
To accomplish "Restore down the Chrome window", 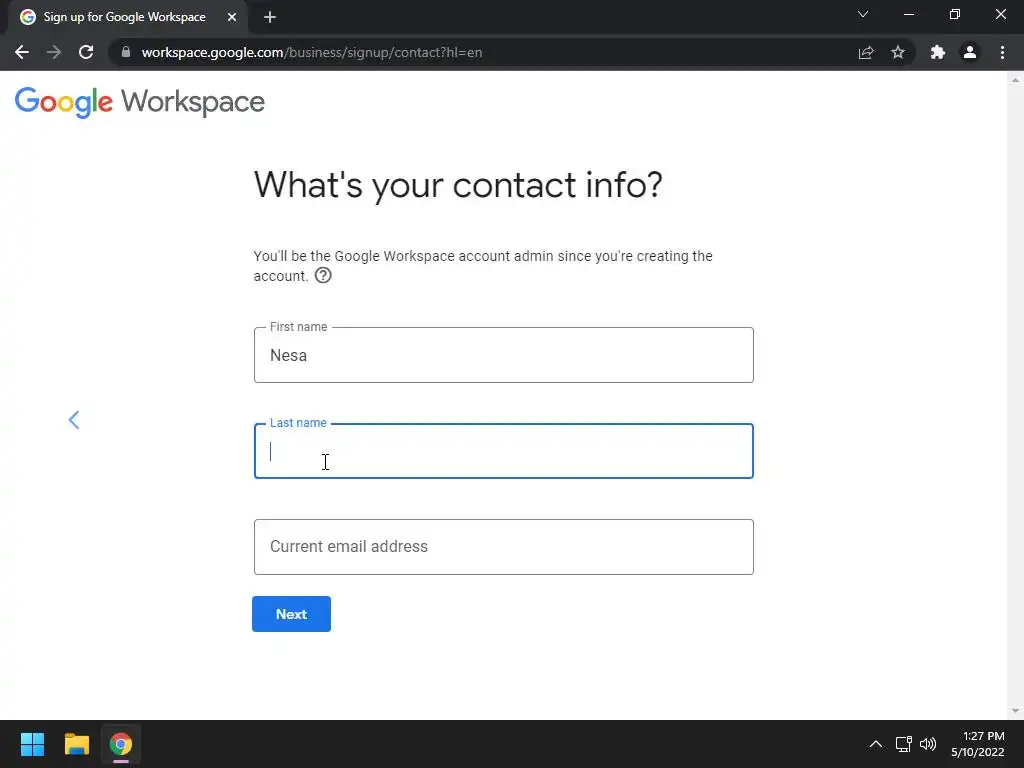I will tap(955, 14).
